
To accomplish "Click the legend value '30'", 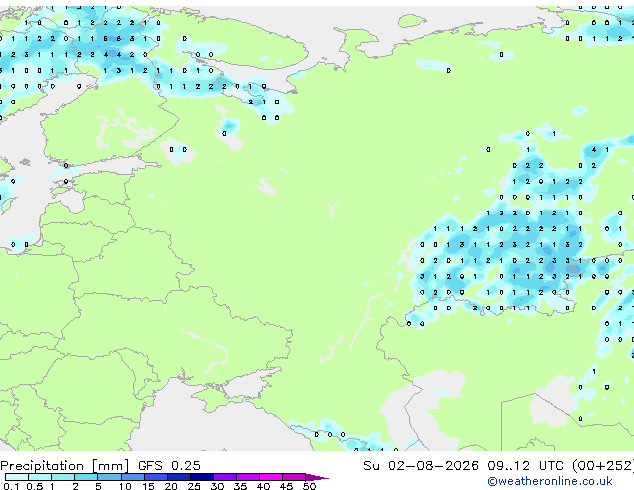I will [218, 486].
